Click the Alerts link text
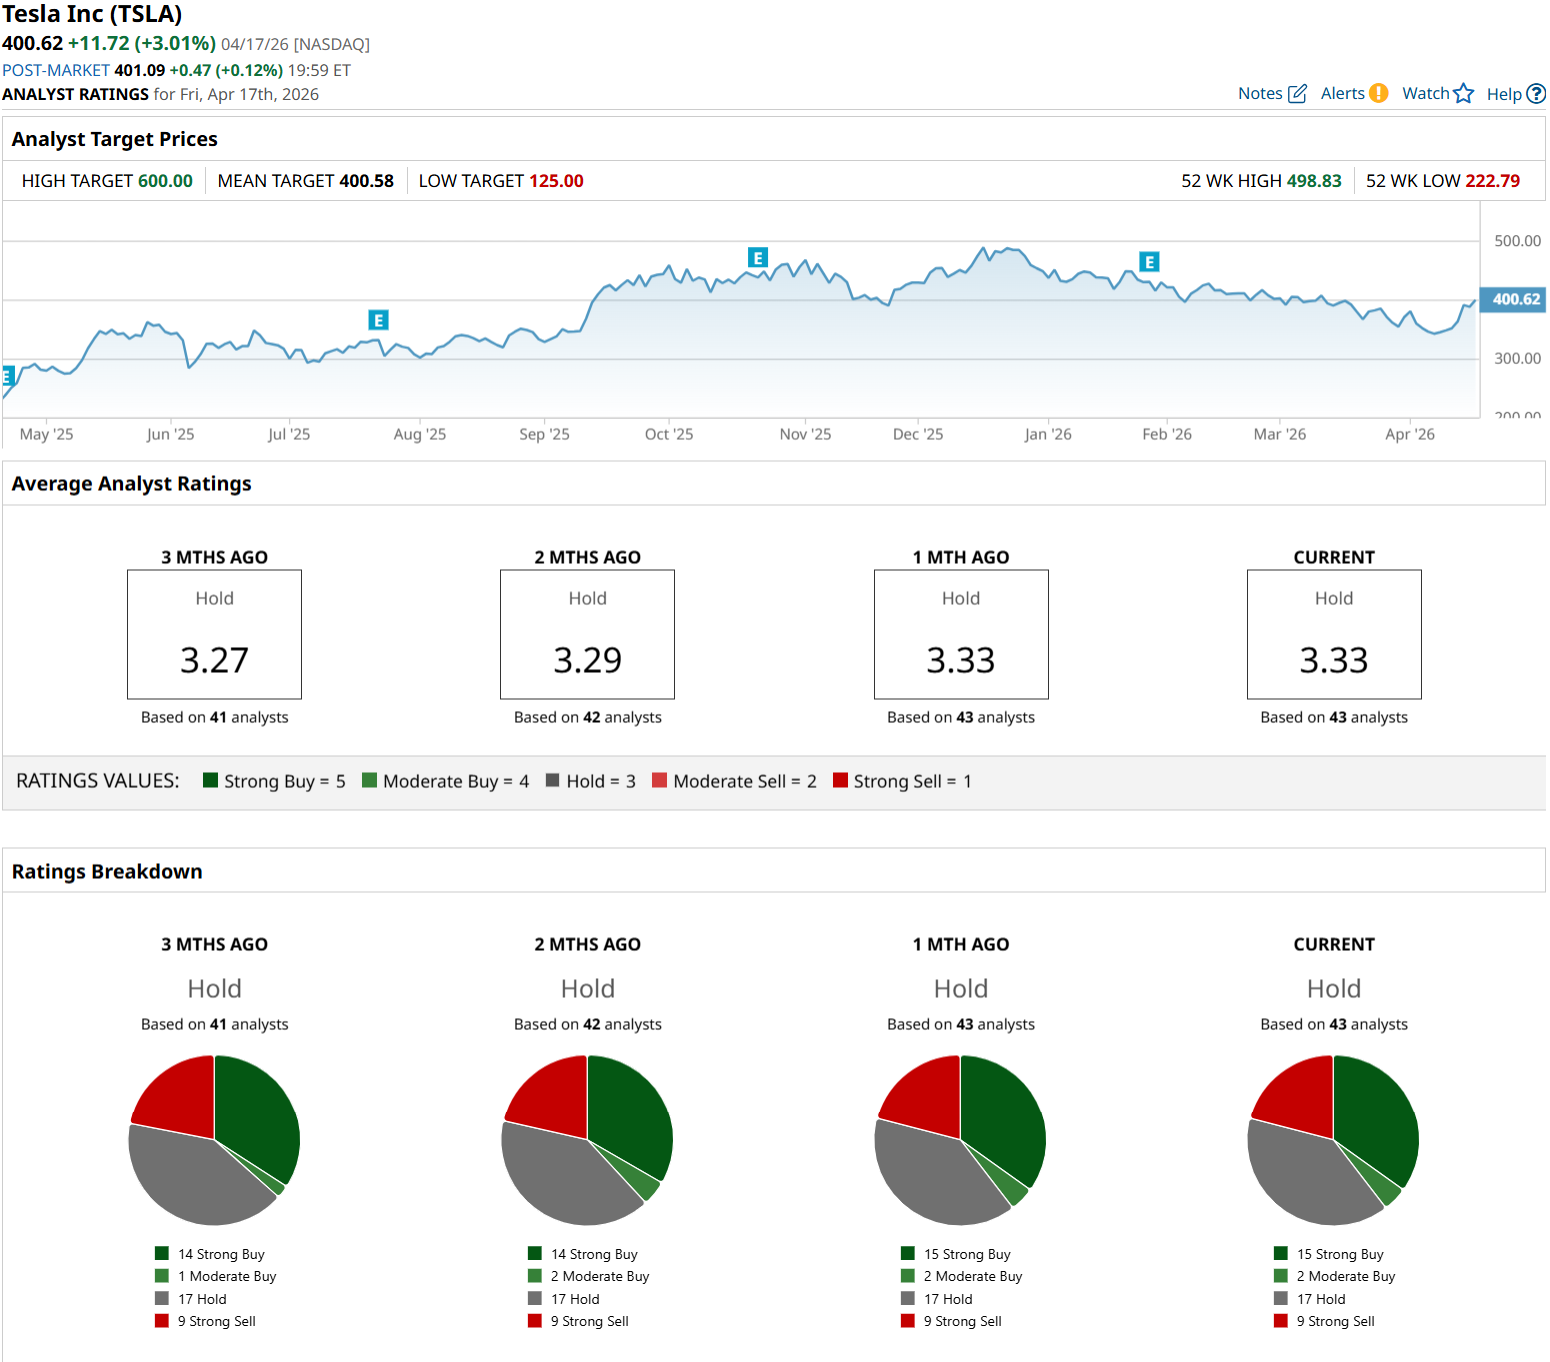 tap(1342, 93)
